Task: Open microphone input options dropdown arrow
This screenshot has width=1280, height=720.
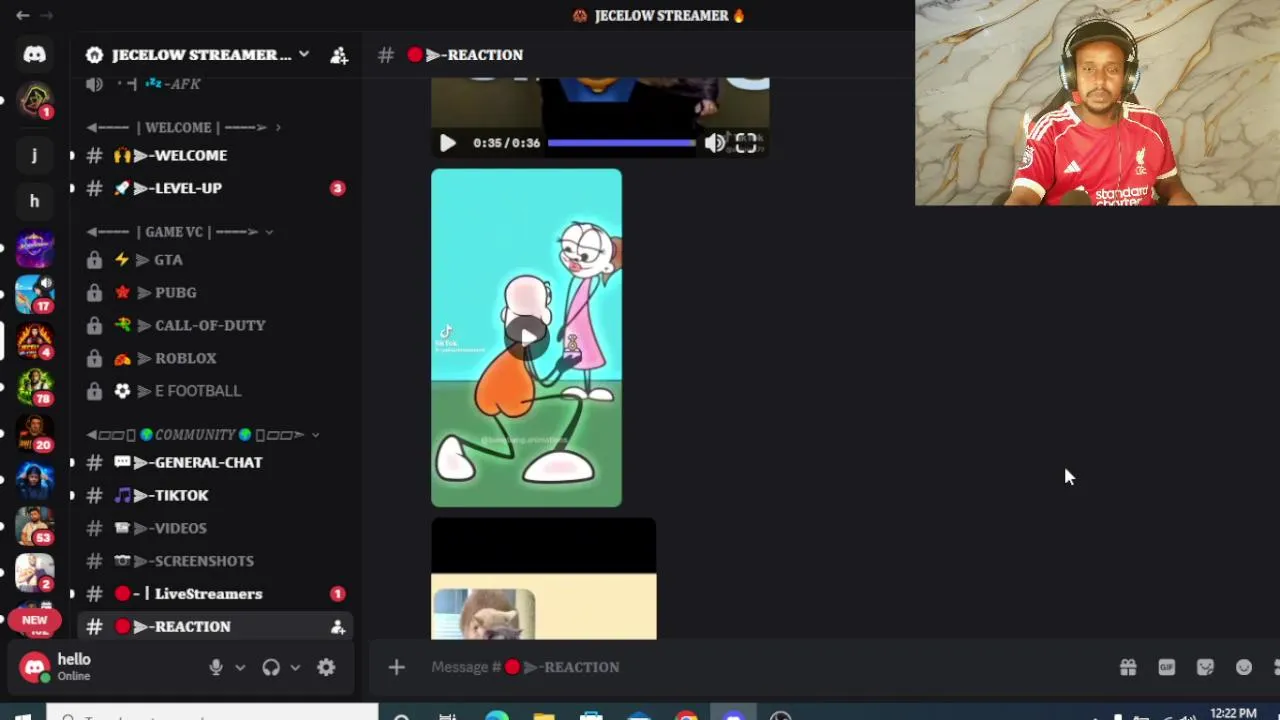Action: [240, 667]
